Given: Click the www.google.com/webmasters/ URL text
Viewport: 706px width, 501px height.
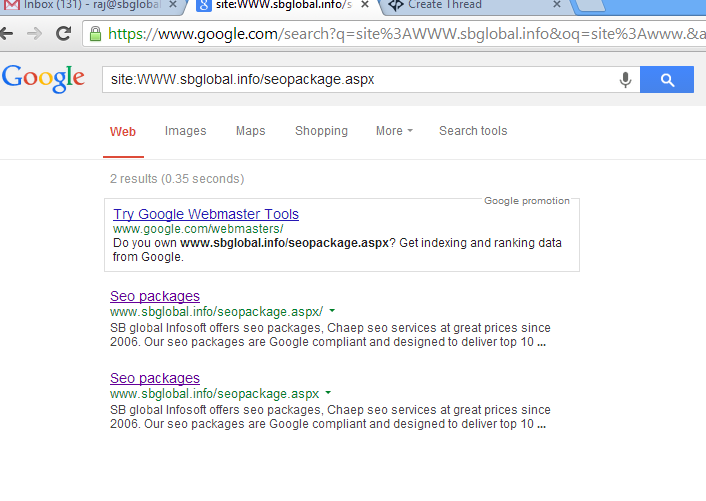Looking at the screenshot, I should pos(198,229).
